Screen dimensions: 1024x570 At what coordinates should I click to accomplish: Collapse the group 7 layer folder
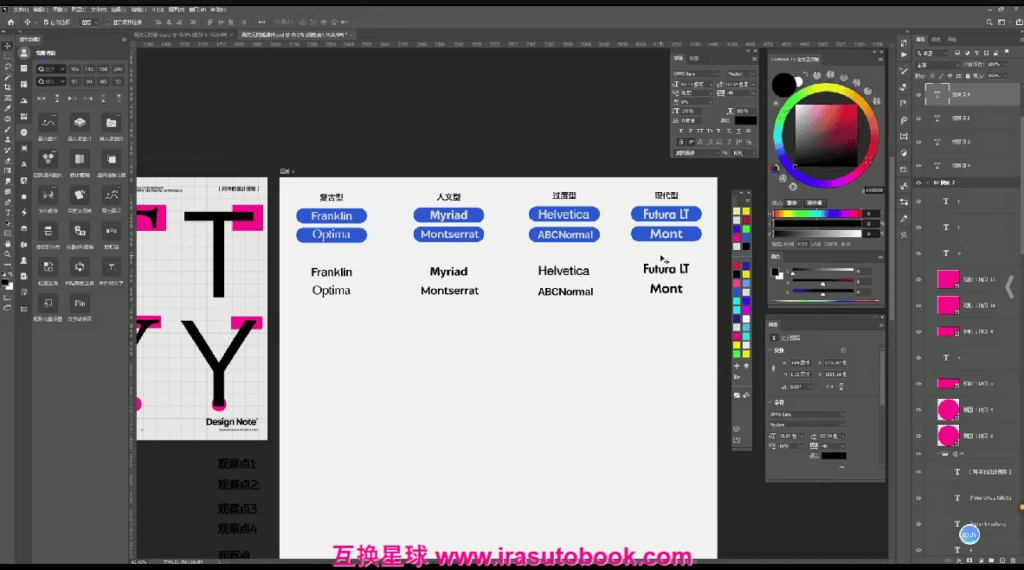point(927,183)
